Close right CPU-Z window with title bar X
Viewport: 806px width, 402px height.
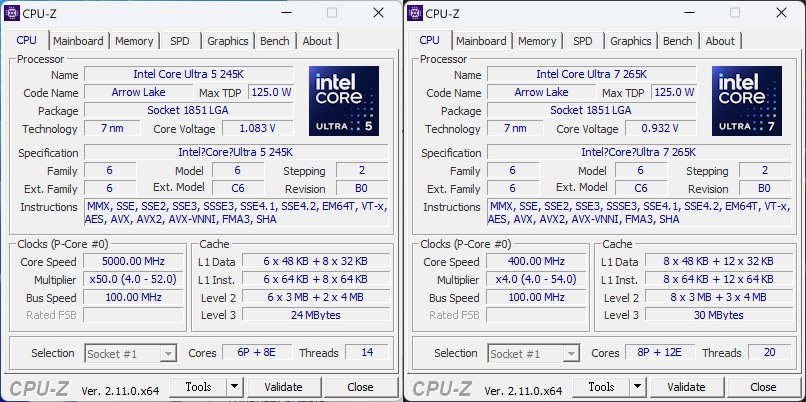781,13
